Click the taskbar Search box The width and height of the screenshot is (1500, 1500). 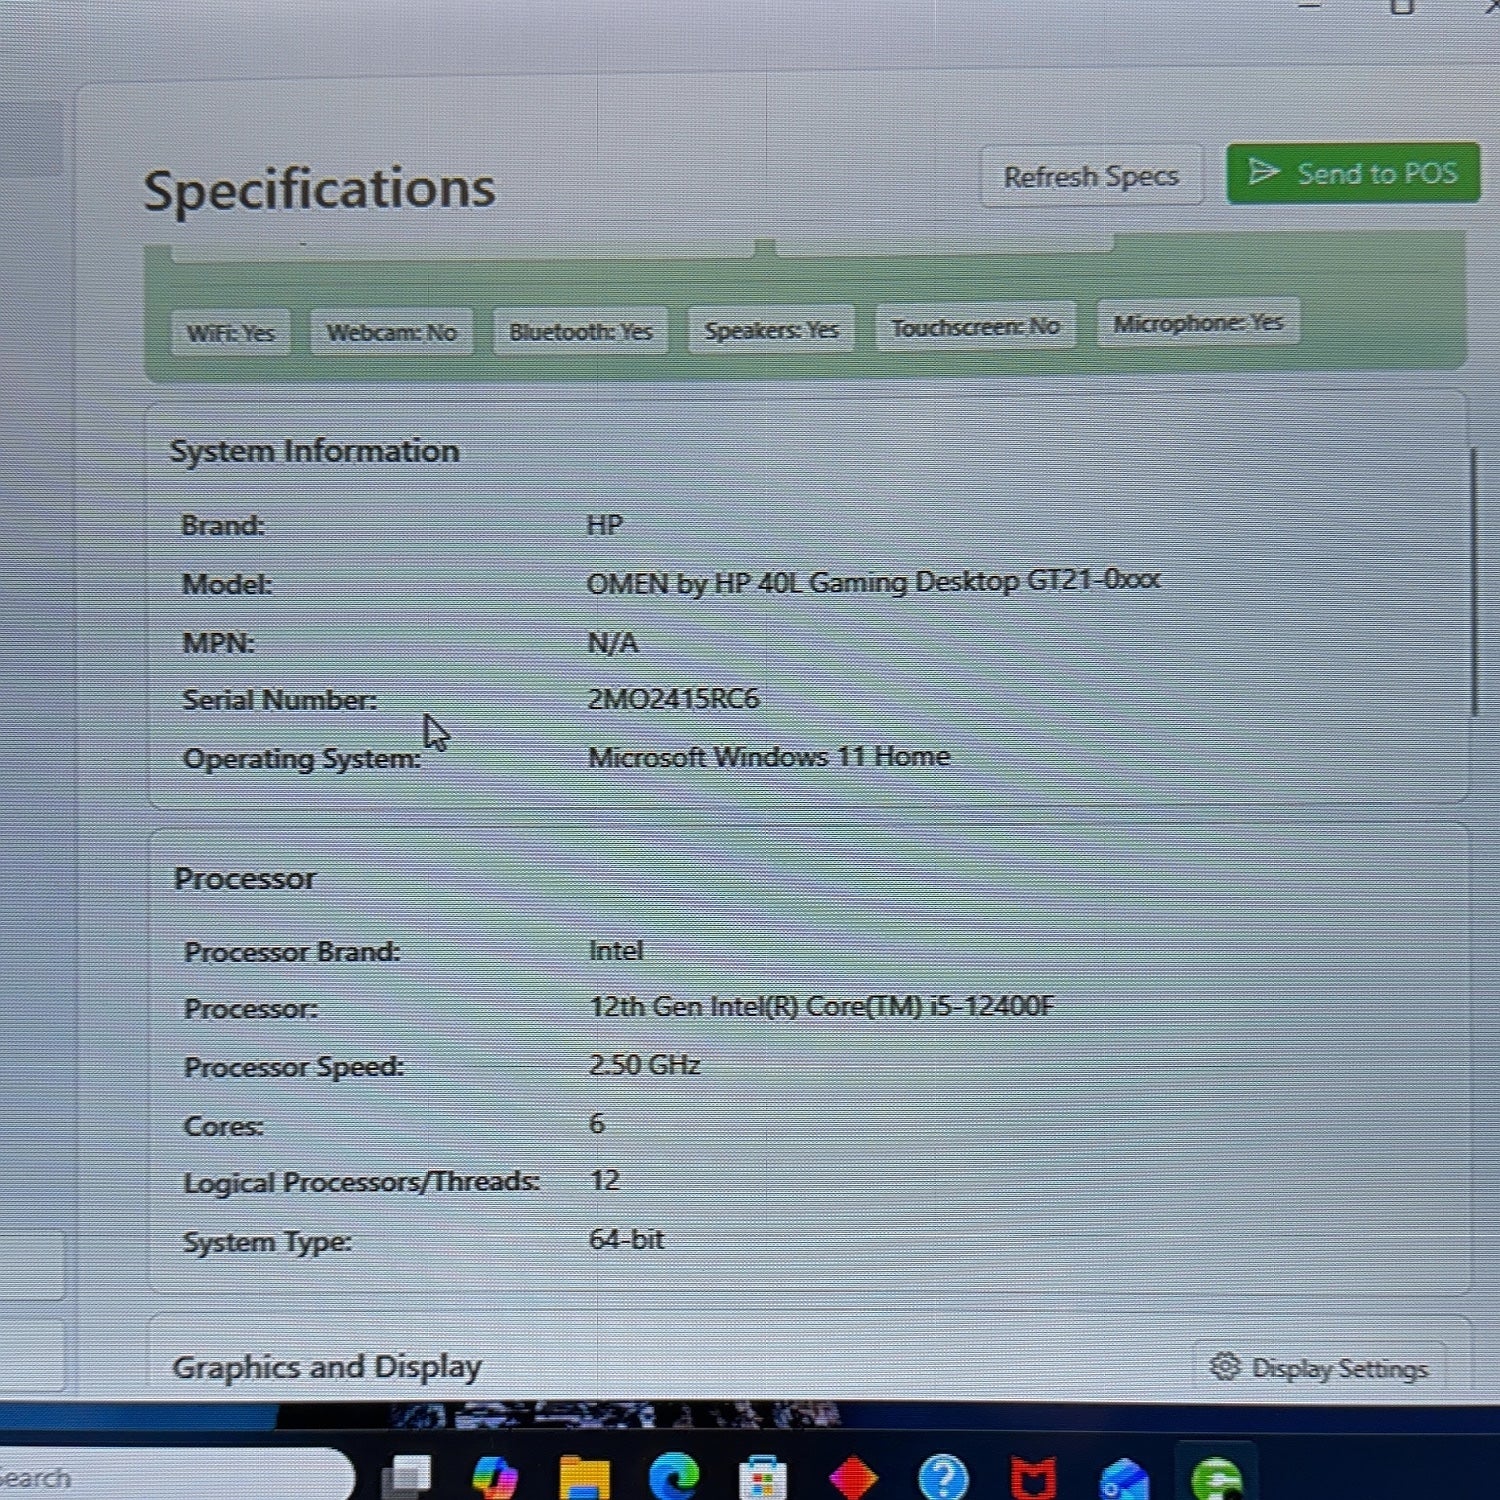point(170,1476)
